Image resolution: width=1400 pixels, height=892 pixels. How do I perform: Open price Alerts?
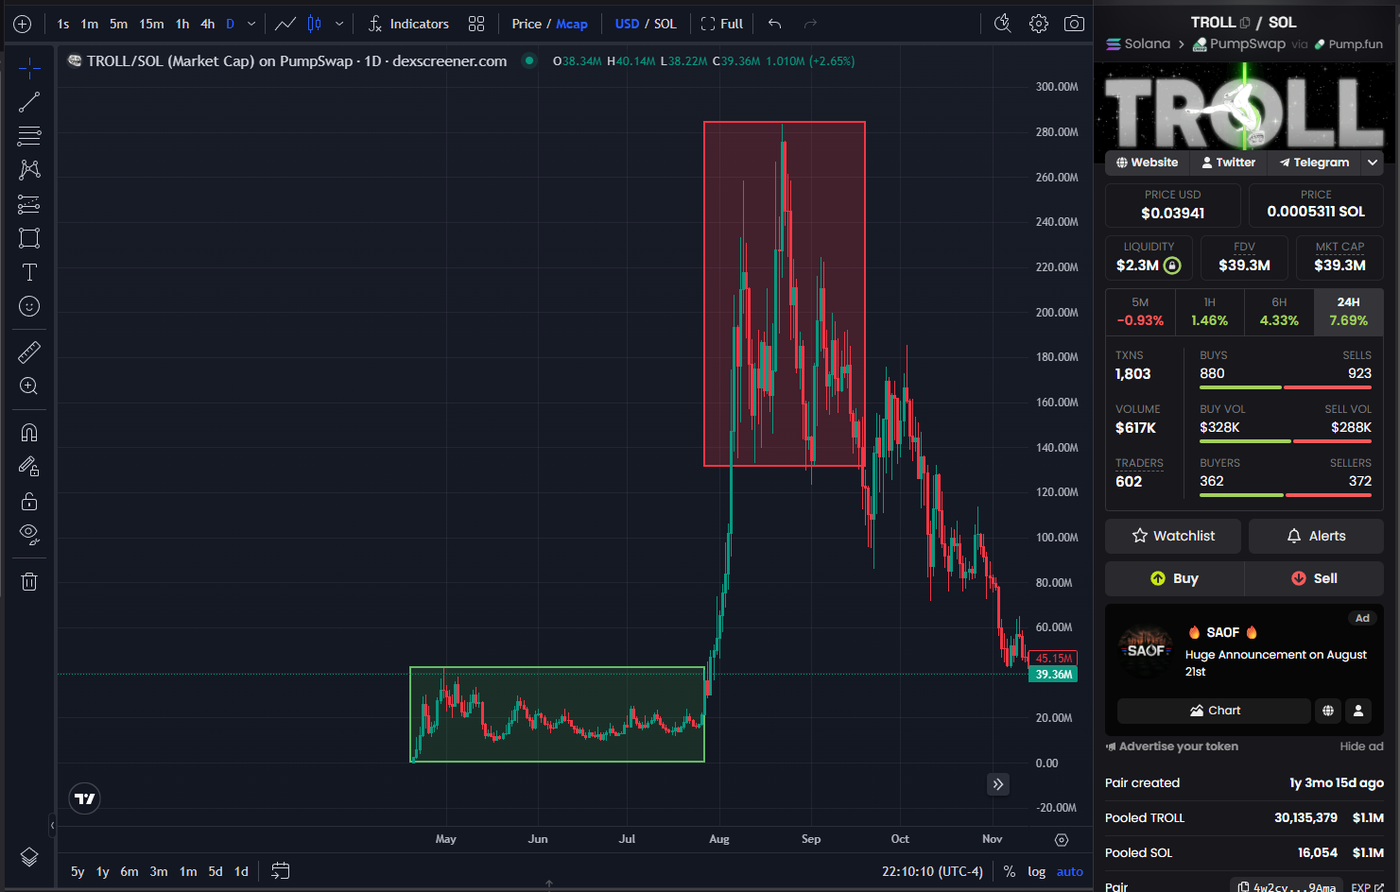click(1316, 536)
